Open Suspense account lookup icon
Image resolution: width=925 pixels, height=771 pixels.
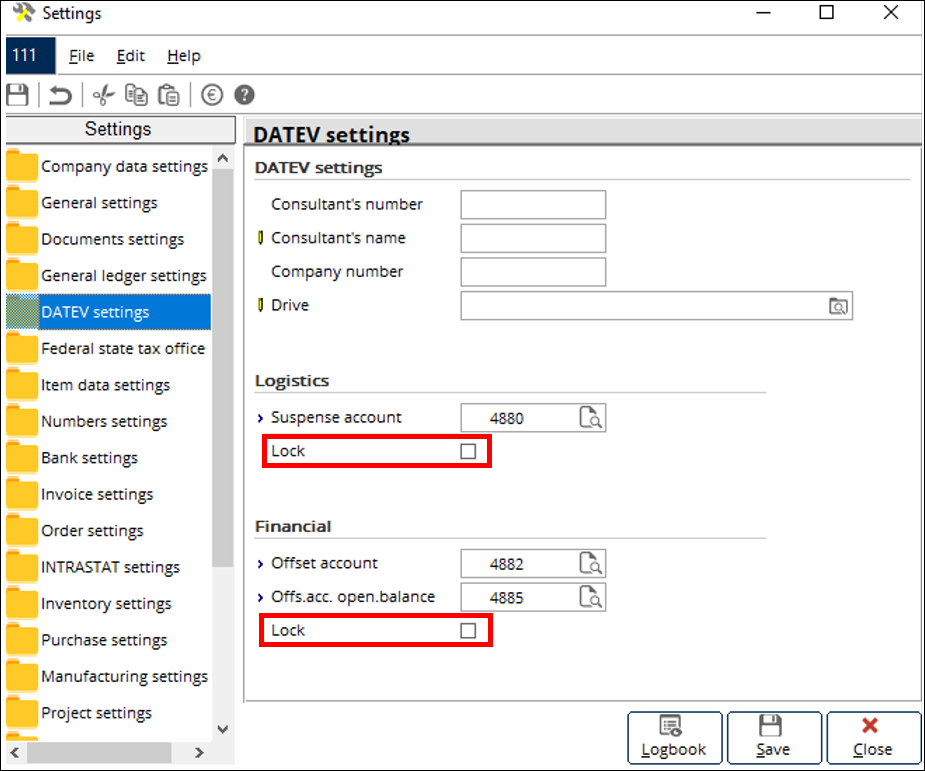click(x=591, y=417)
